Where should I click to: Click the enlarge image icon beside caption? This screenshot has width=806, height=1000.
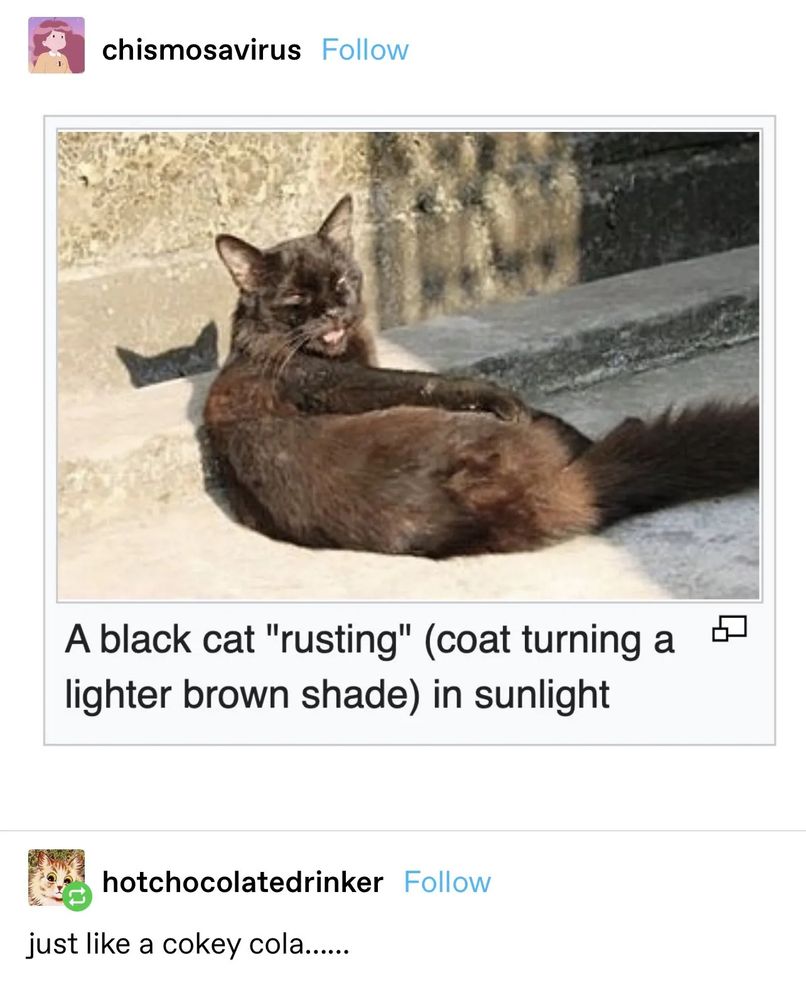pyautogui.click(x=729, y=628)
